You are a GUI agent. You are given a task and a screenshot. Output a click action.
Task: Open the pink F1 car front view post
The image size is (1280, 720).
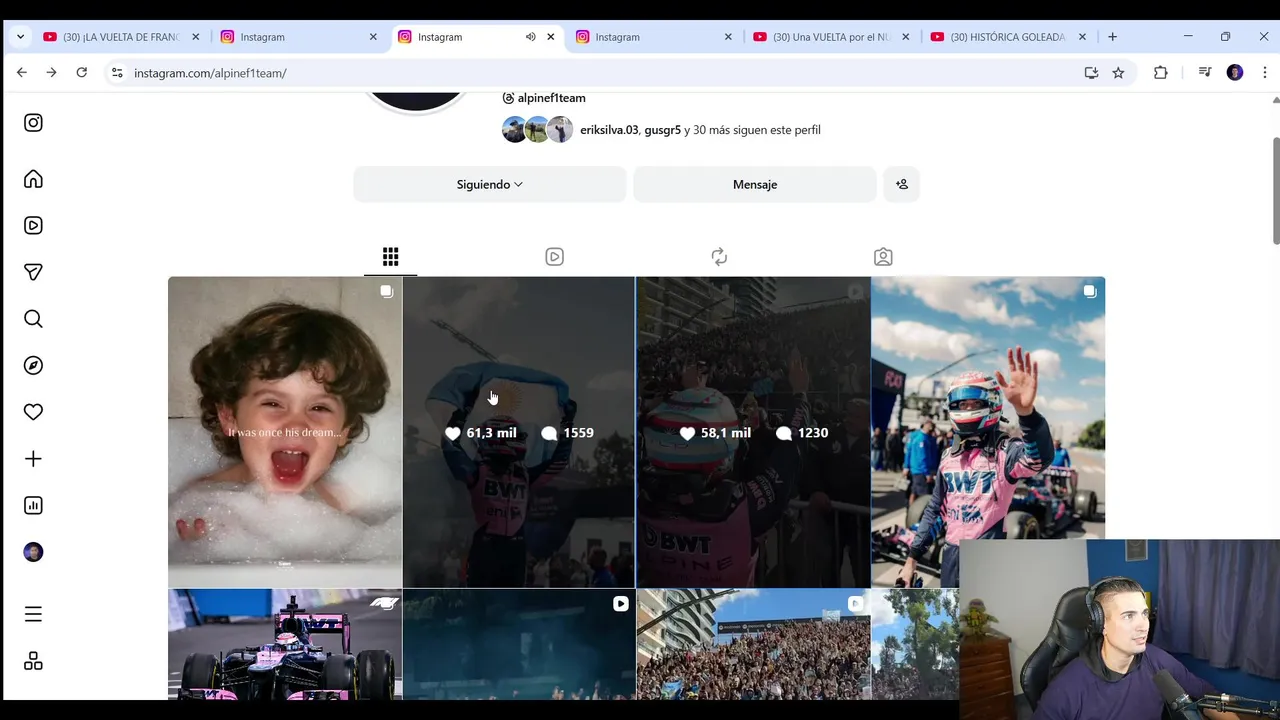pos(284,644)
